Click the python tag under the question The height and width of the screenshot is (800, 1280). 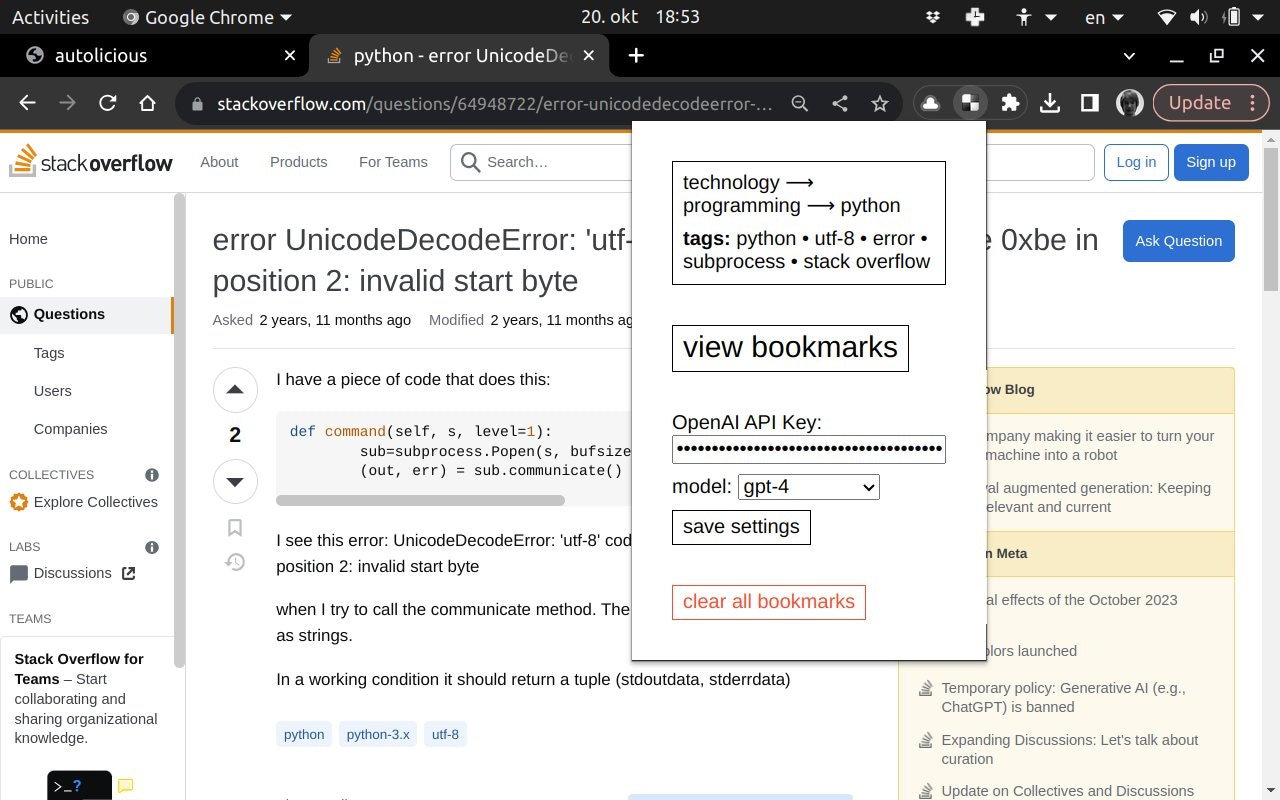[304, 734]
